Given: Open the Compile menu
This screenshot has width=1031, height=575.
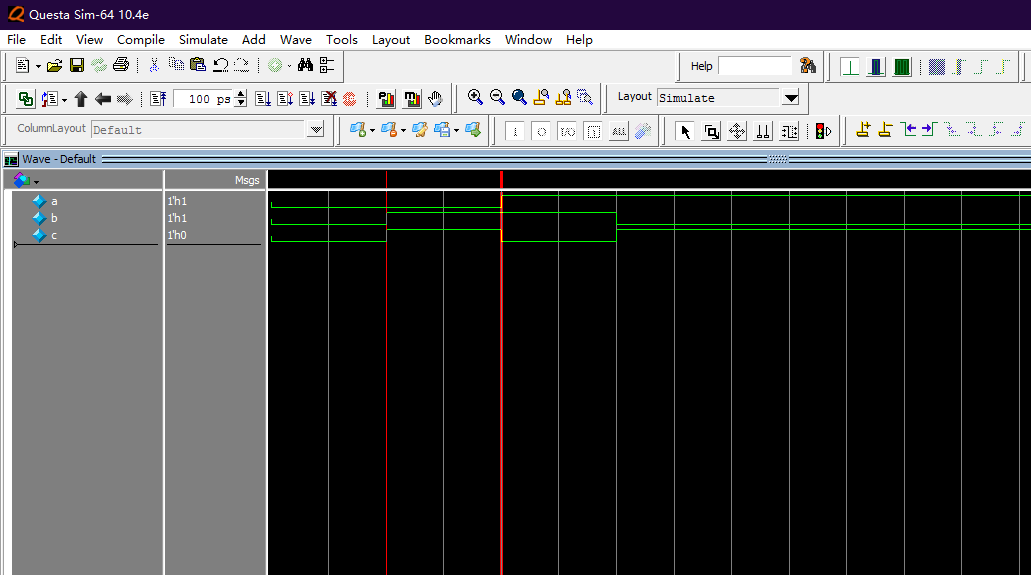Looking at the screenshot, I should point(141,39).
